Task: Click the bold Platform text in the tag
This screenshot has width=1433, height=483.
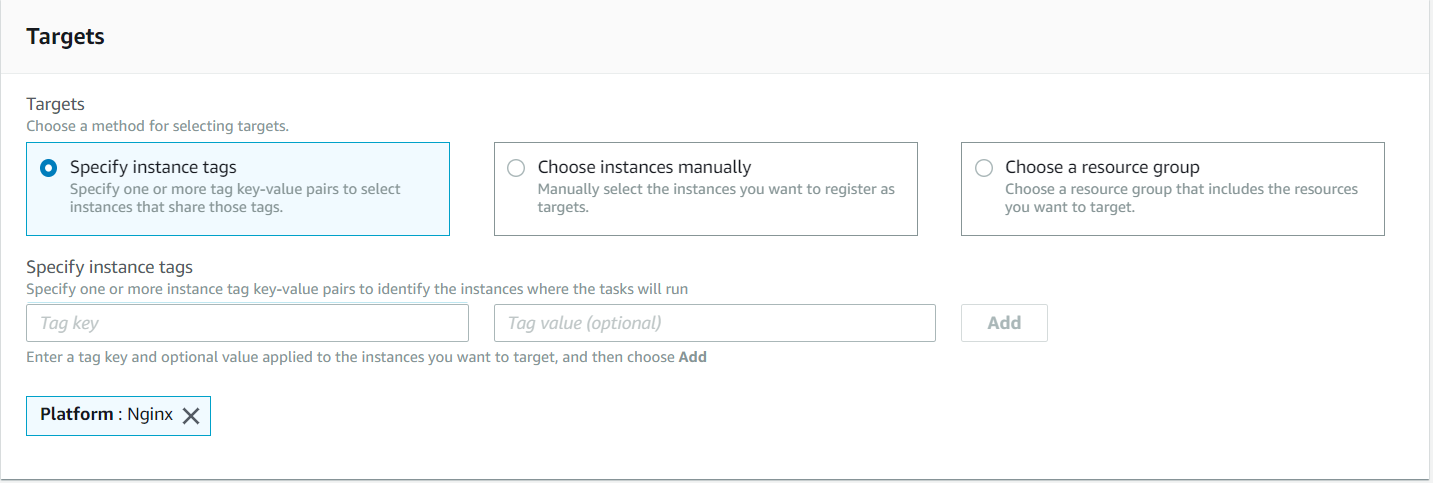Action: 76,414
